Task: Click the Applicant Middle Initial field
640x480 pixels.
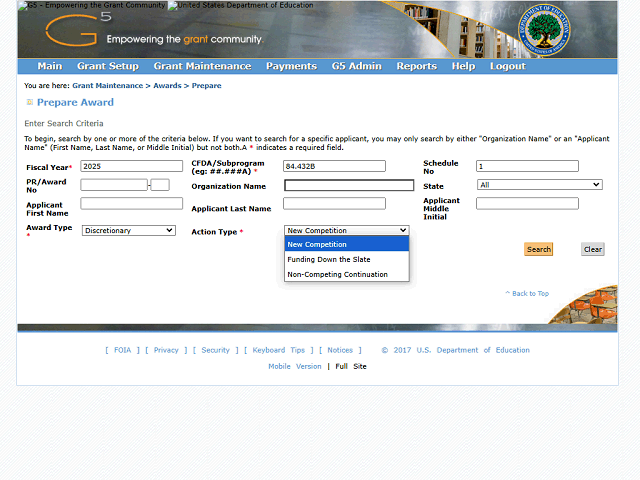Action: 527,204
